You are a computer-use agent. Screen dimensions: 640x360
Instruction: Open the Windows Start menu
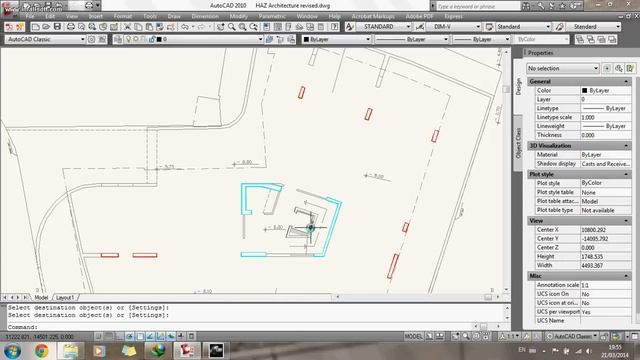12,351
